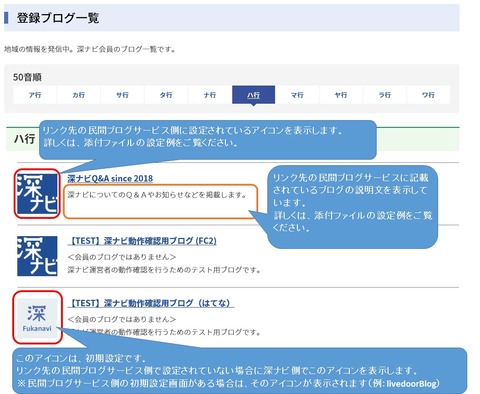Click the 登録ブログ一覧 heading

click(x=58, y=18)
